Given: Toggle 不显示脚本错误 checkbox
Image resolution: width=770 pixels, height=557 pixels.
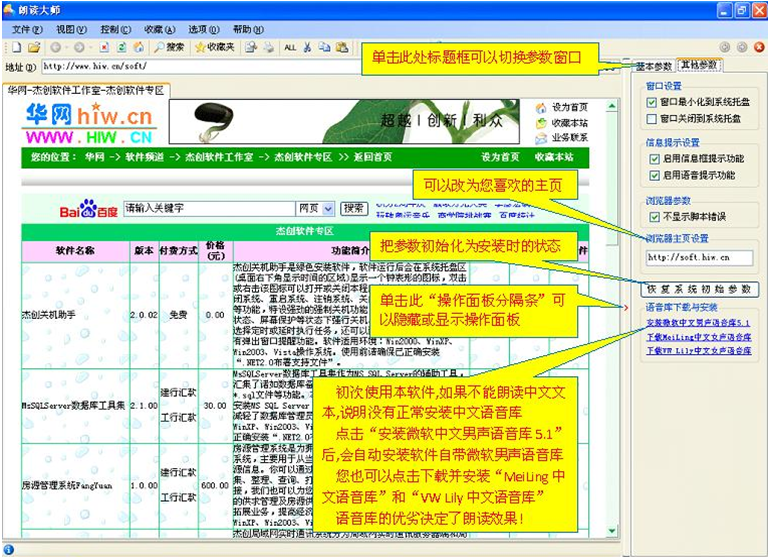Looking at the screenshot, I should click(x=651, y=215).
